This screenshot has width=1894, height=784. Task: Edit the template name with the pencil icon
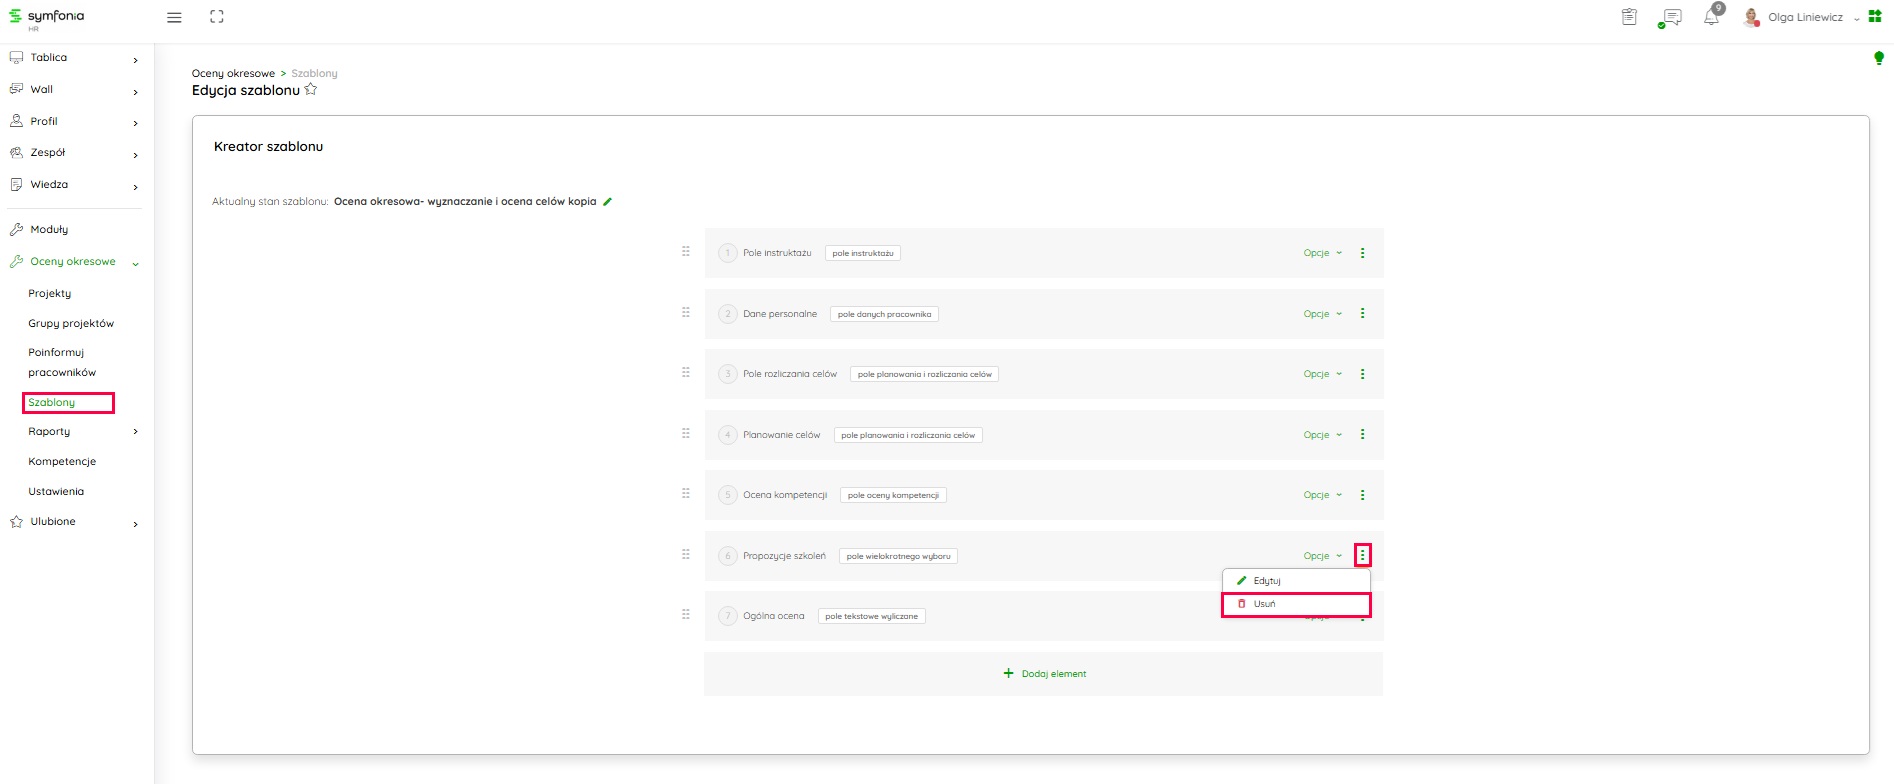tap(607, 202)
